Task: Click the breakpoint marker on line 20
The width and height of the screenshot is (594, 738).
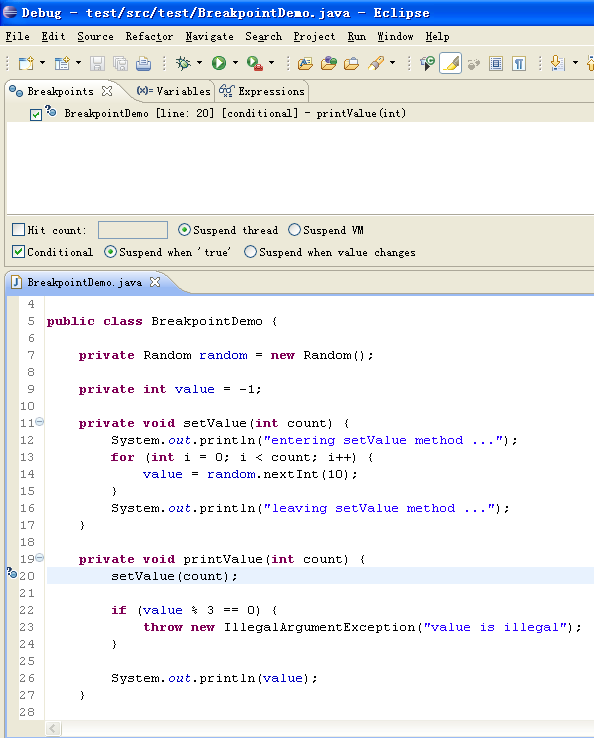Action: pyautogui.click(x=12, y=573)
